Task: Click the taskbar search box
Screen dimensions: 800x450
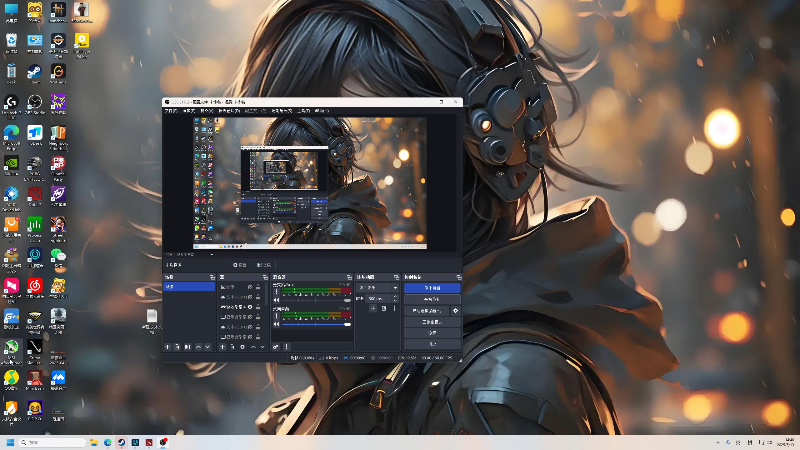Action: point(52,442)
